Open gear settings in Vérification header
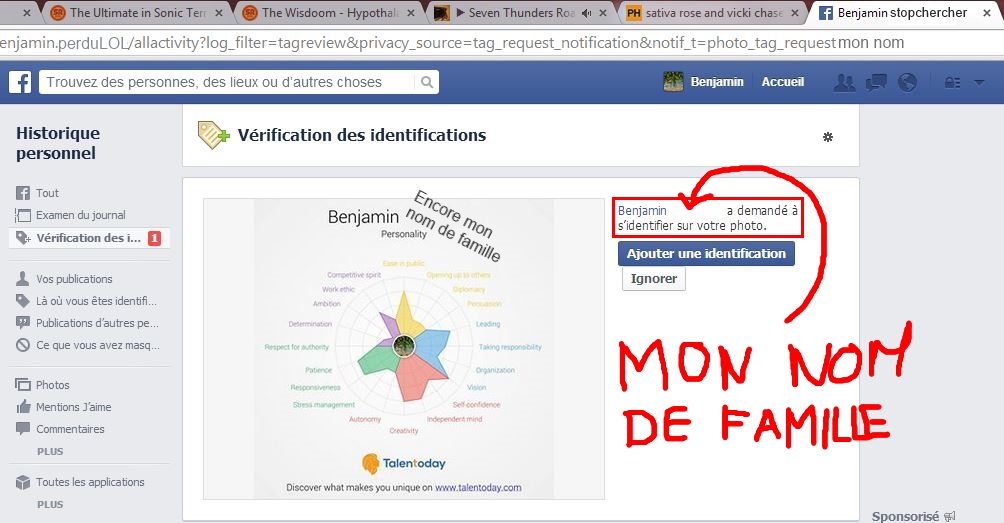The width and height of the screenshot is (1004, 523). click(x=827, y=136)
